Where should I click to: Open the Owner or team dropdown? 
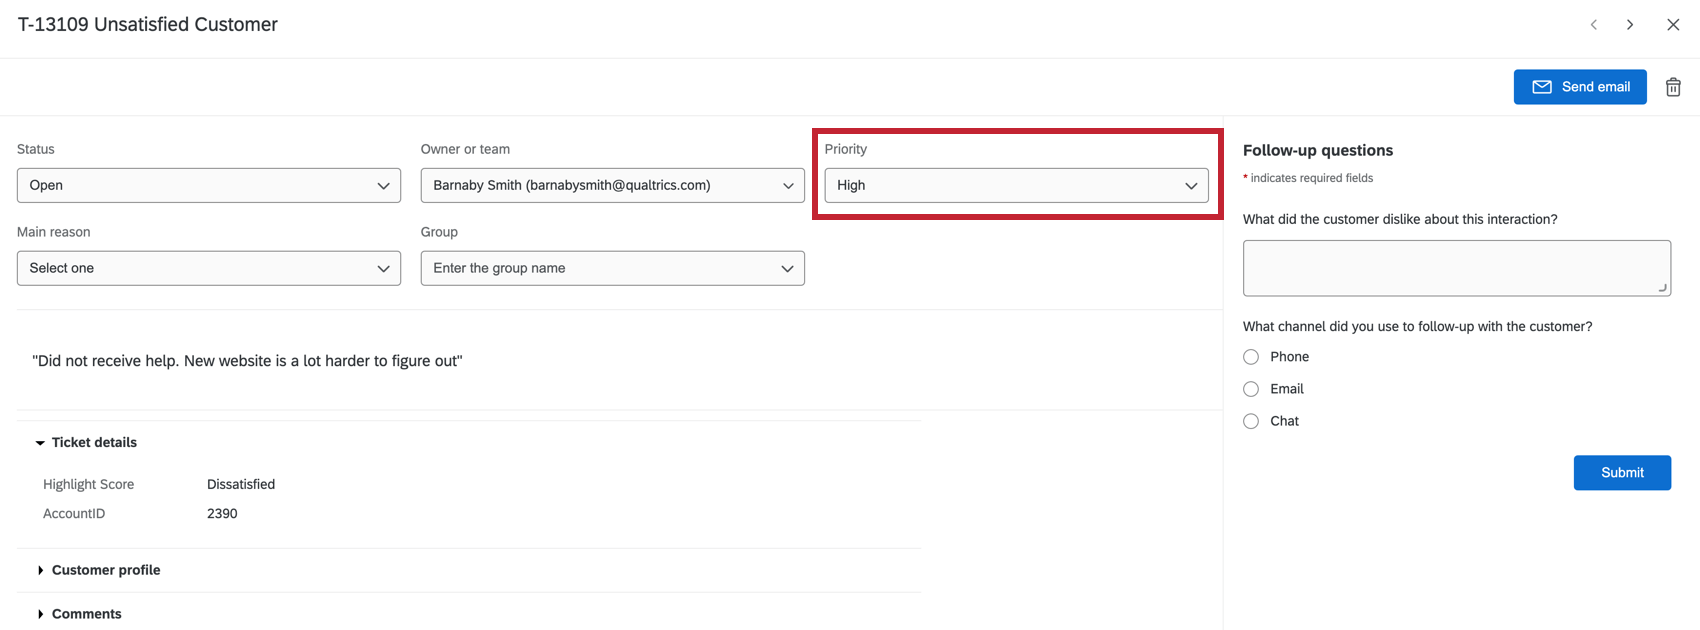(612, 185)
